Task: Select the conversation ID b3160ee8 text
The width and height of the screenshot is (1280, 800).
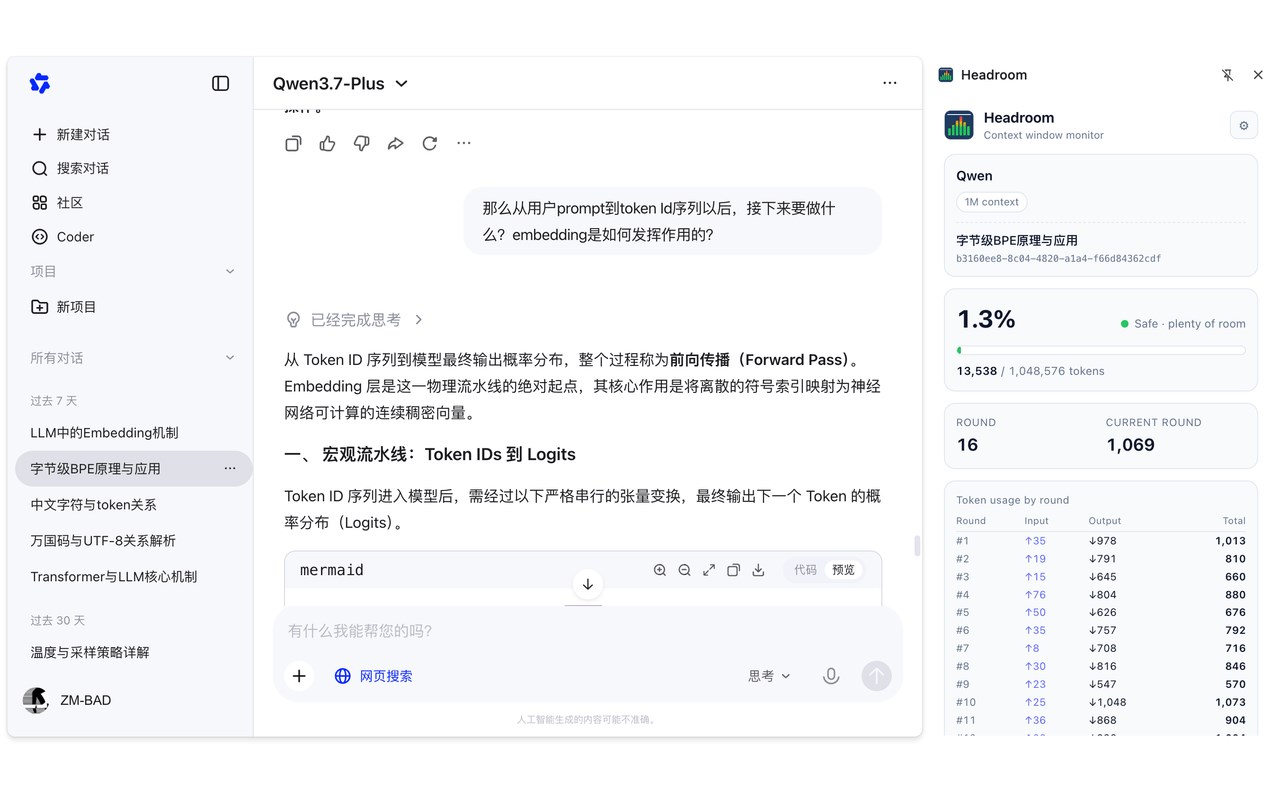Action: click(x=1059, y=259)
